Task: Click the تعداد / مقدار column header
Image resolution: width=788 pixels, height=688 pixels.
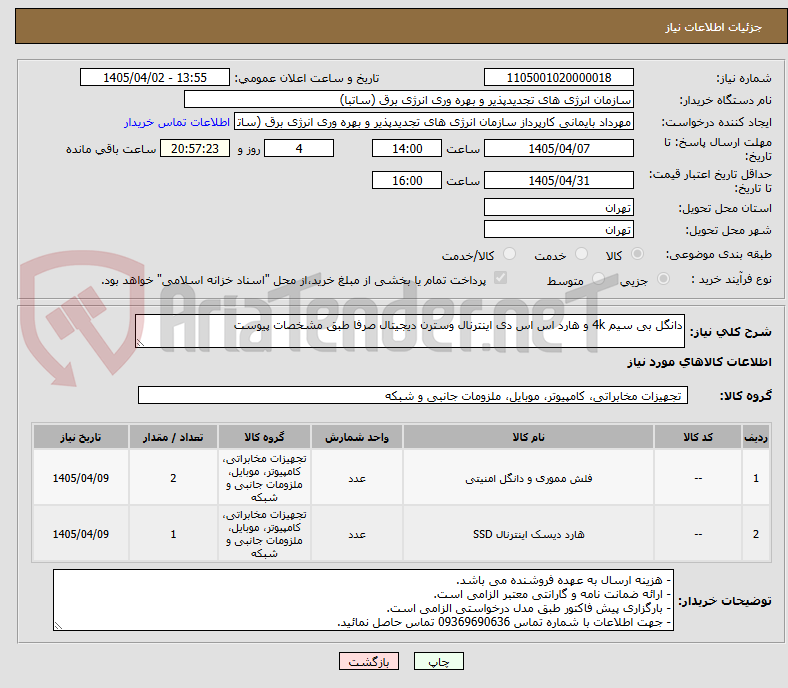Action: coord(173,437)
